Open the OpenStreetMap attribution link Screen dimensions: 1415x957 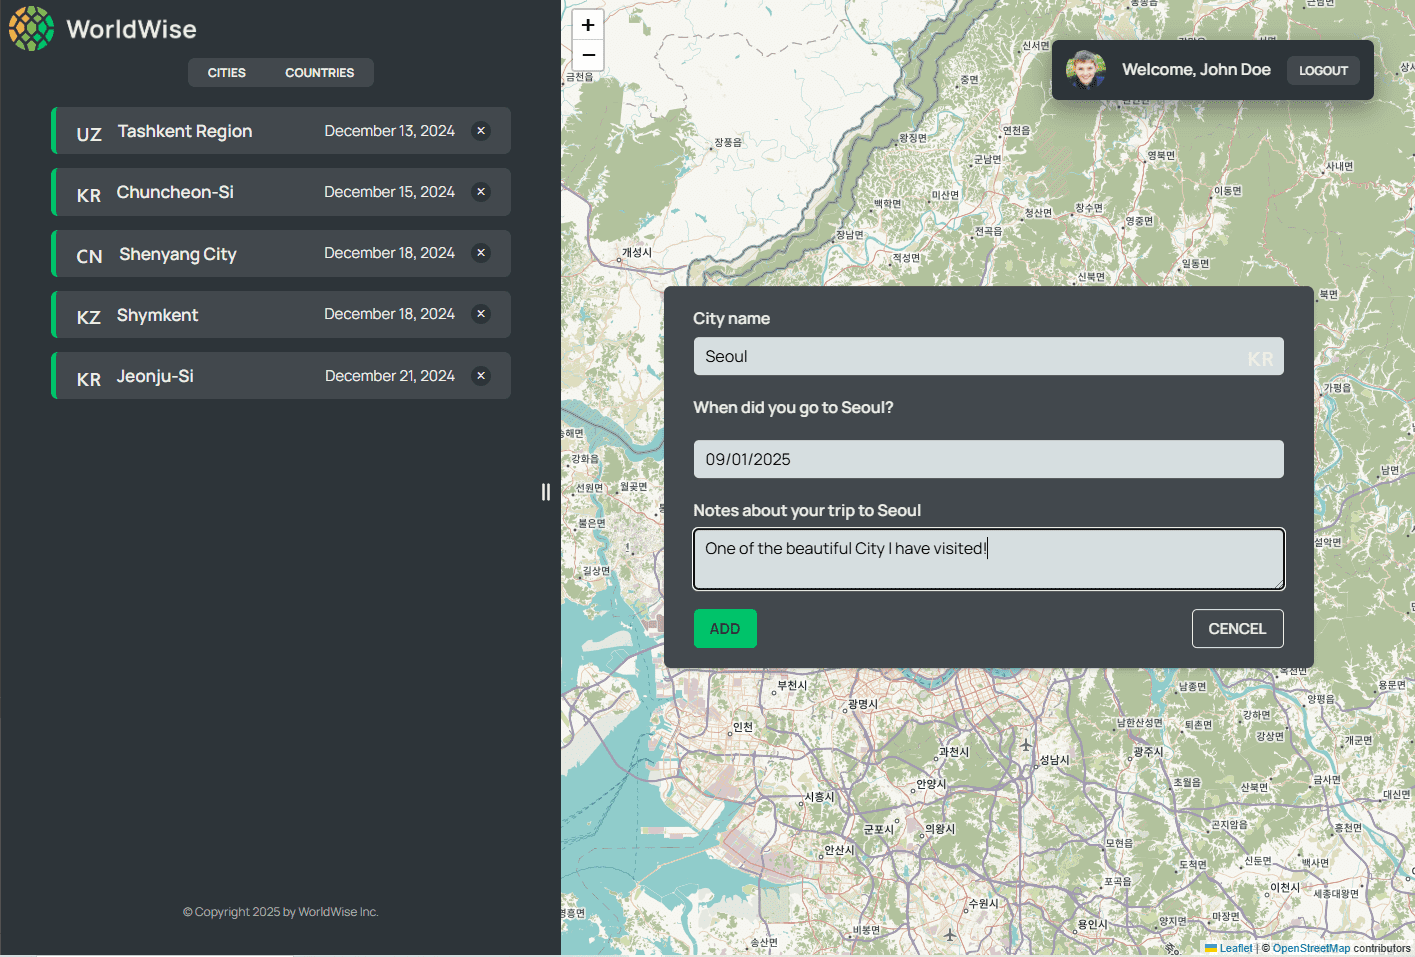[1311, 948]
